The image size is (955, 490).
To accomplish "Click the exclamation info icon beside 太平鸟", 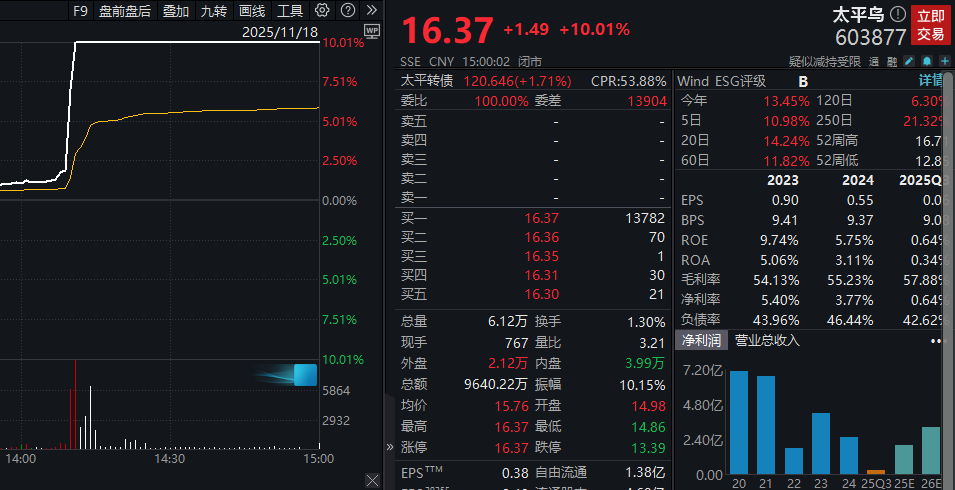I will point(898,14).
